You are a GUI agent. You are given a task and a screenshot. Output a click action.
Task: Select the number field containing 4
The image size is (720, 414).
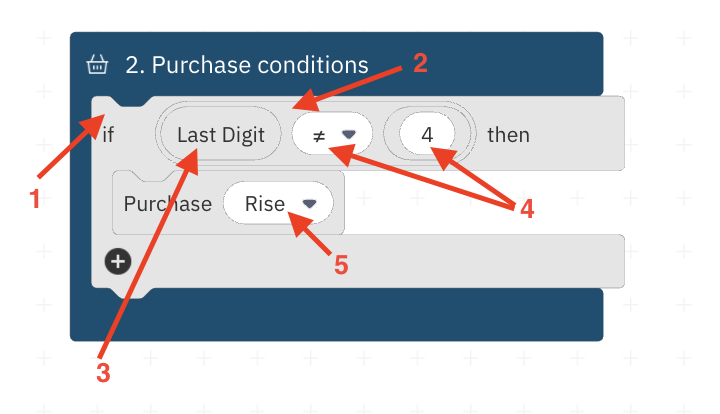pyautogui.click(x=427, y=134)
